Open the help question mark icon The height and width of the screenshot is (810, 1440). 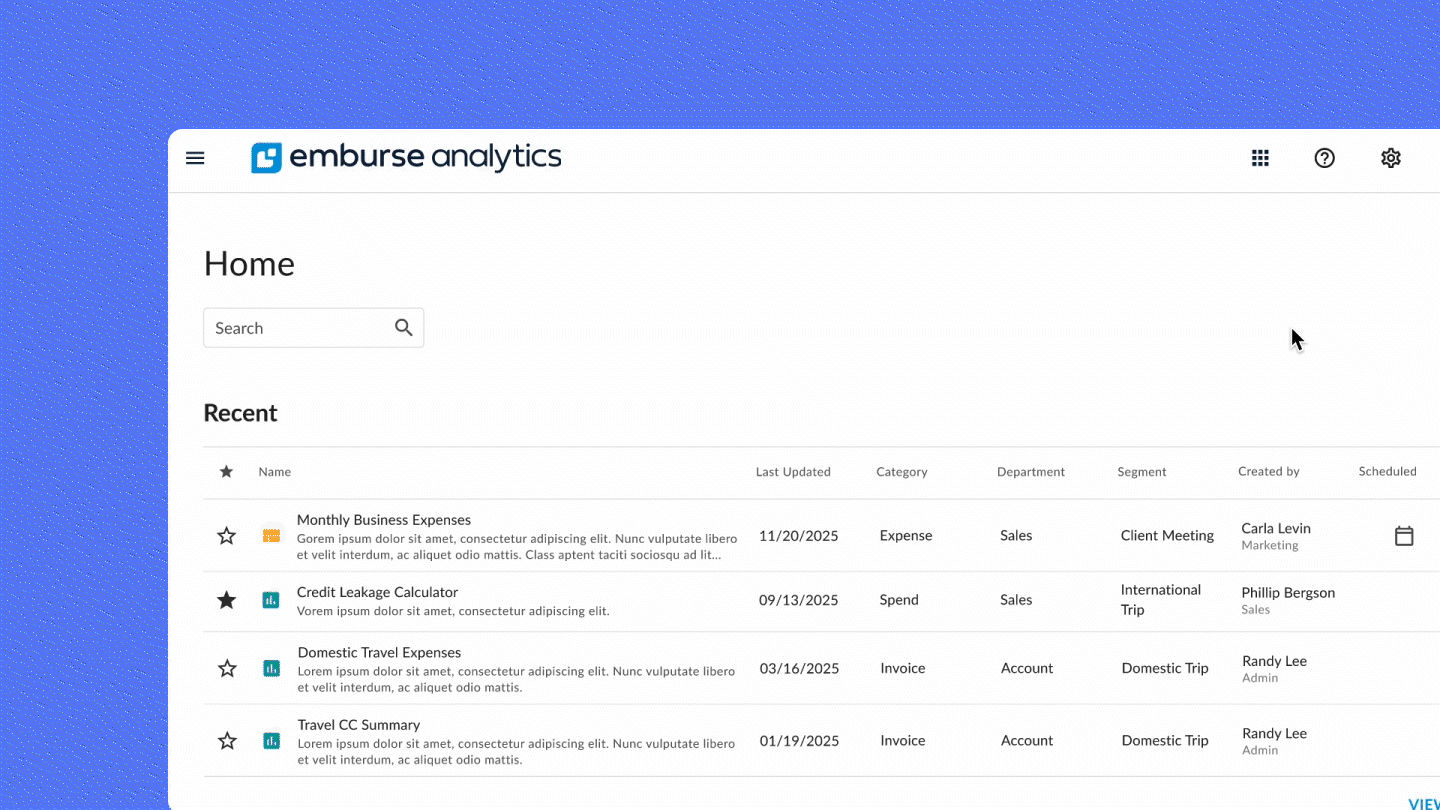pos(1324,158)
